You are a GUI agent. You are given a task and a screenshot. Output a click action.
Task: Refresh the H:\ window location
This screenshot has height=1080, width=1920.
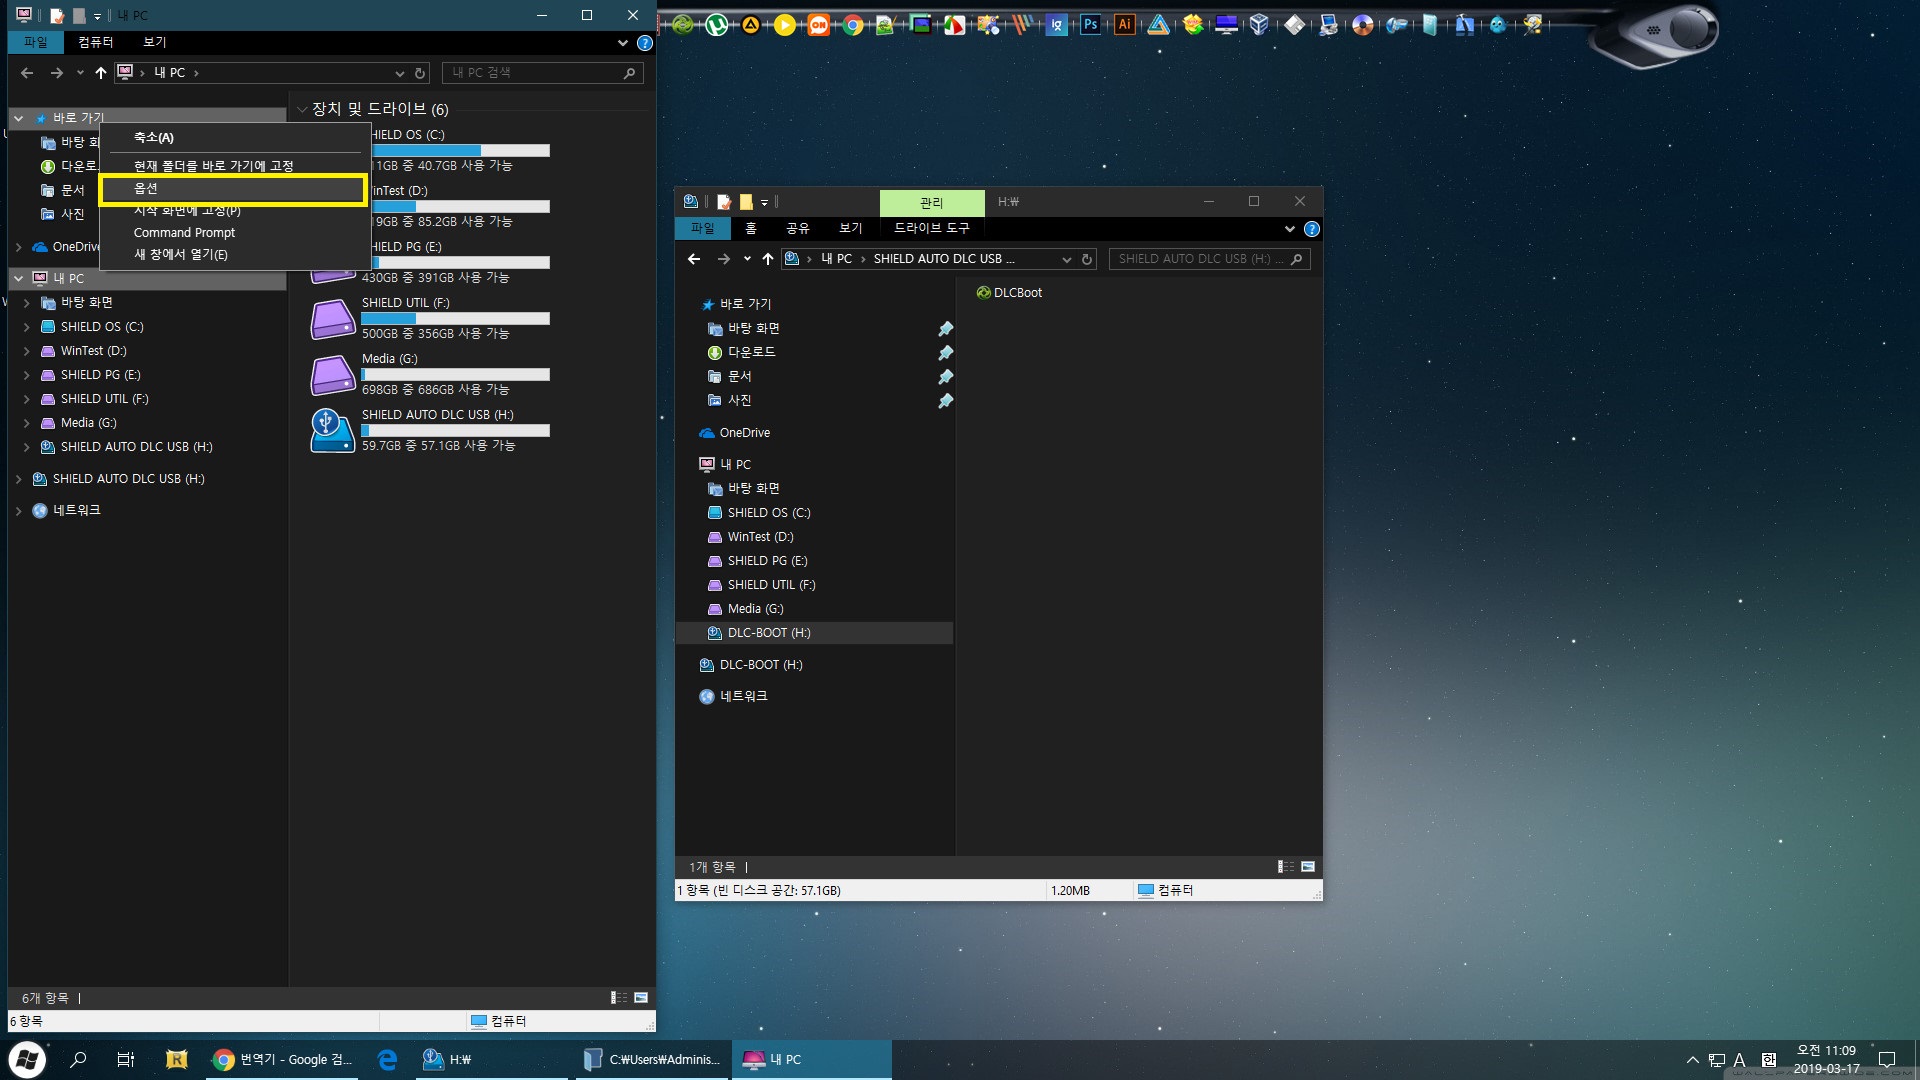click(x=1087, y=259)
